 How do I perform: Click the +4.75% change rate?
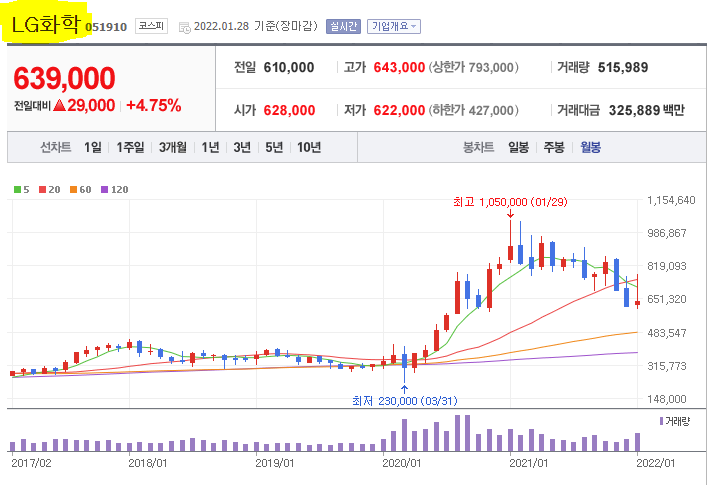(153, 105)
